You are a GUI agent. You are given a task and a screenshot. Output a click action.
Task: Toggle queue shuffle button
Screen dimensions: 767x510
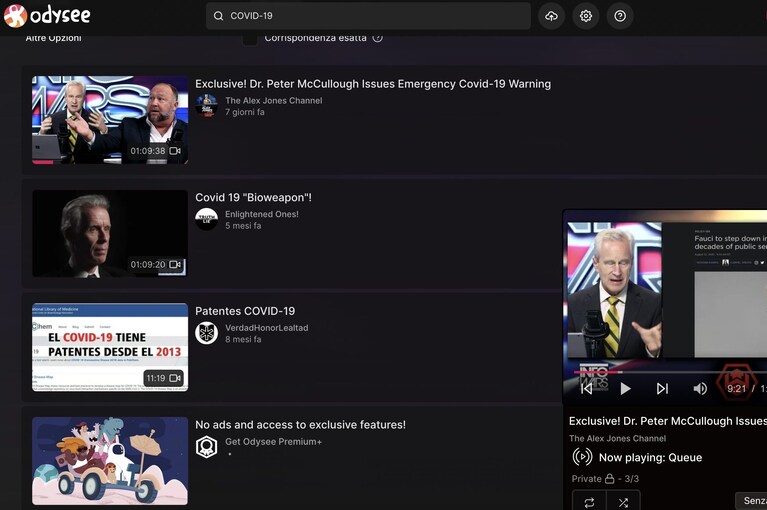tap(623, 501)
